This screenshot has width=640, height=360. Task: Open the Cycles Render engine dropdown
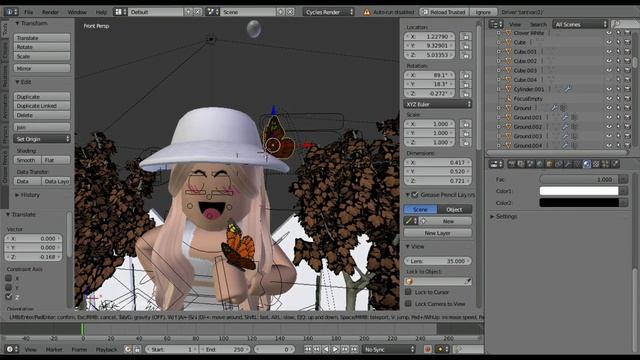point(329,12)
